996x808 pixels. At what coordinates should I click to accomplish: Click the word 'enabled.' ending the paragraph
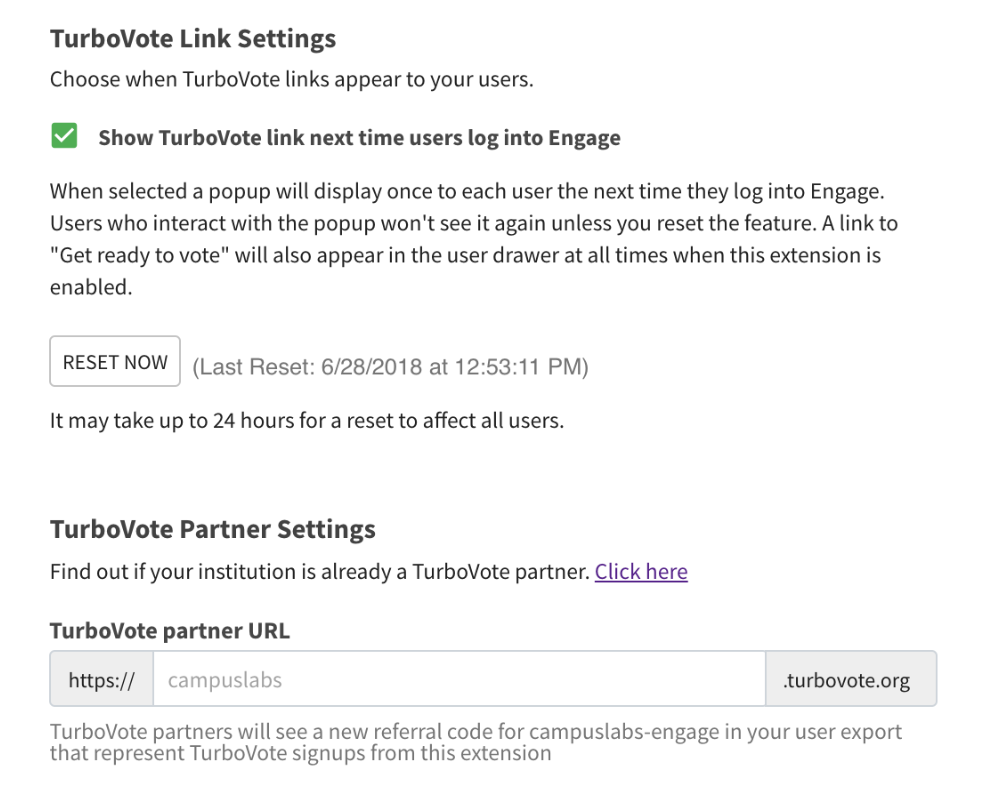coord(91,287)
